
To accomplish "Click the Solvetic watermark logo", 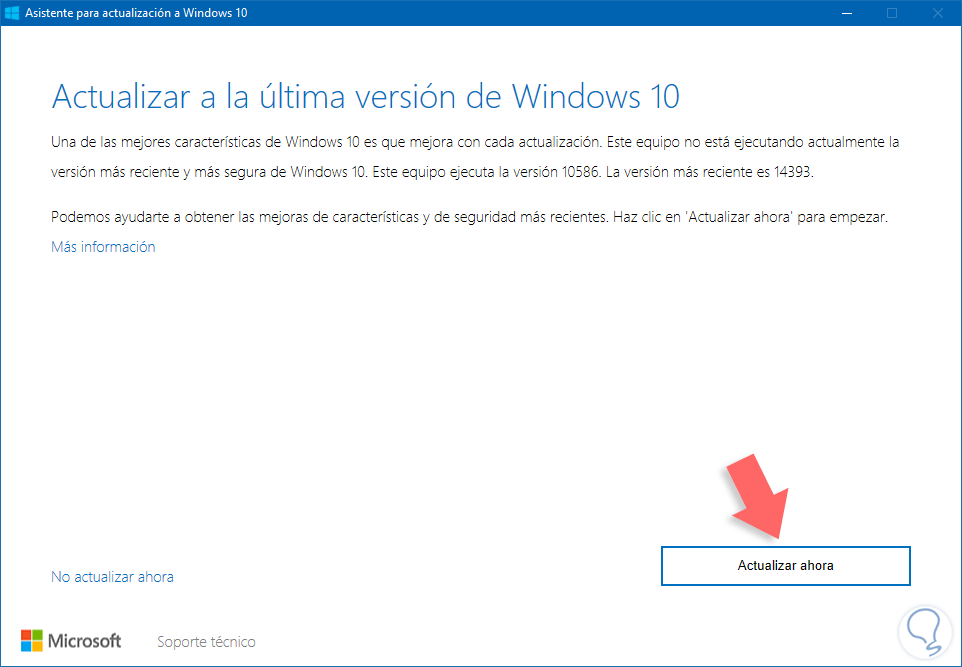I will (x=926, y=631).
